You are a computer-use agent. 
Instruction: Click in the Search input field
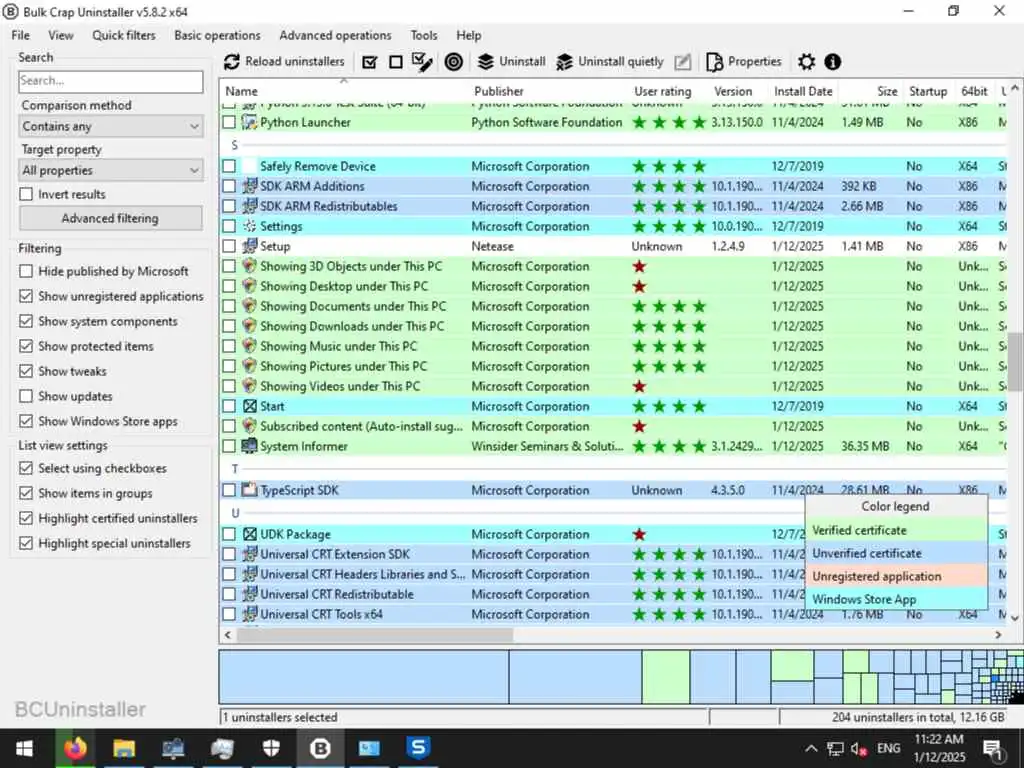click(110, 81)
